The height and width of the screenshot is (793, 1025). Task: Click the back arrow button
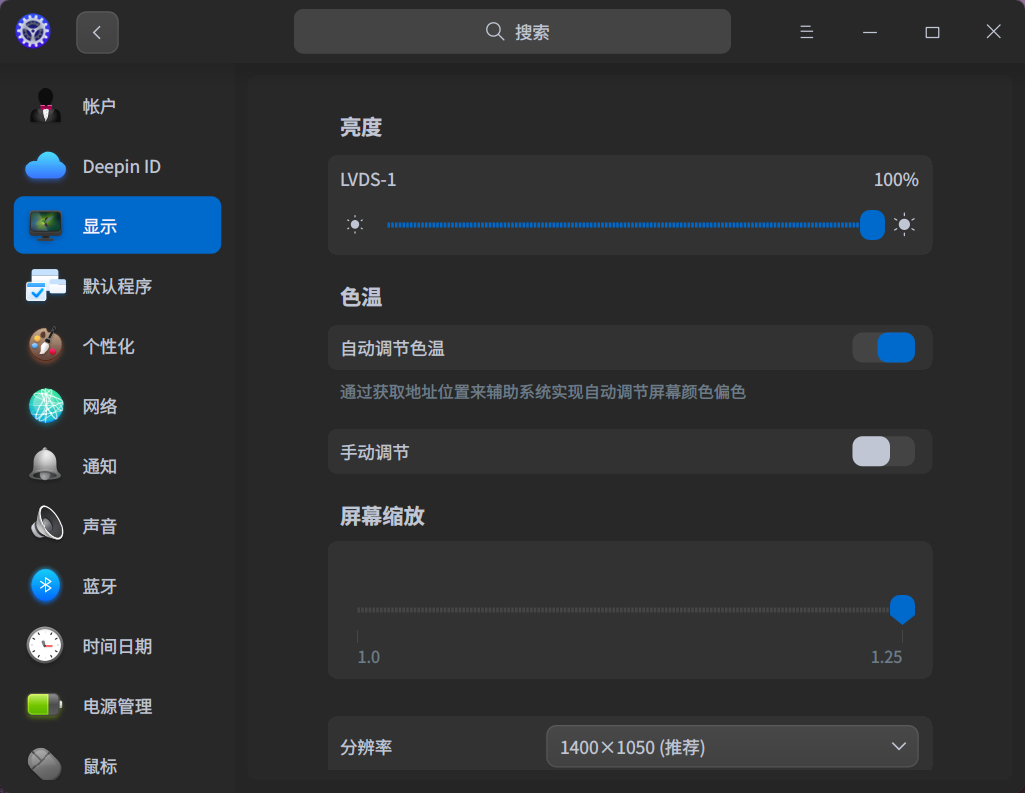(x=97, y=31)
